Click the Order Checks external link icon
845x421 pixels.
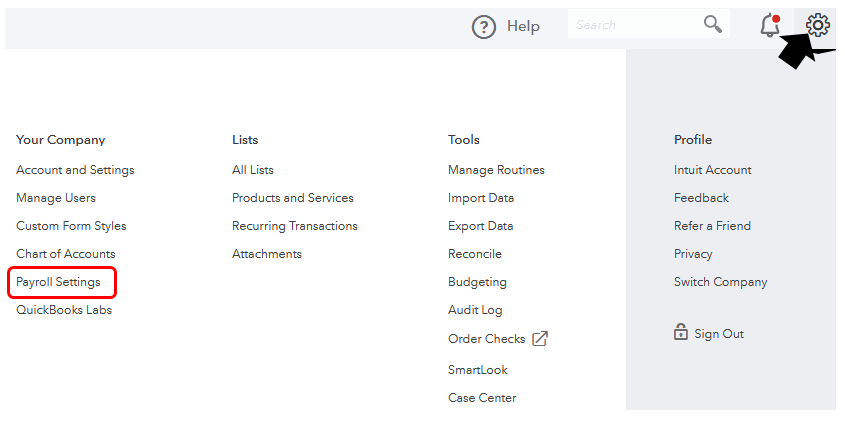tap(540, 338)
